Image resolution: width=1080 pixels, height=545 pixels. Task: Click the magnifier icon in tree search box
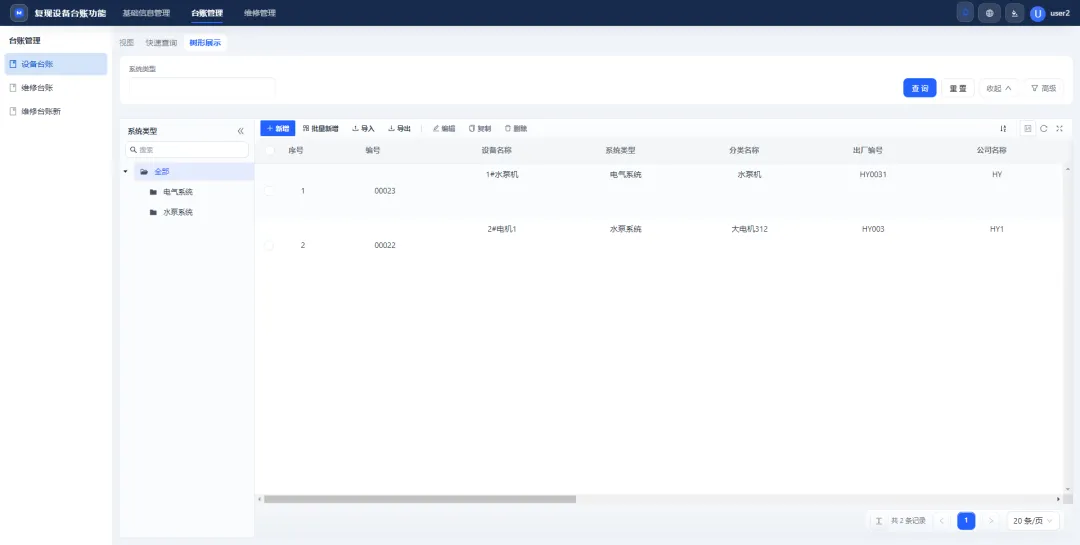134,150
